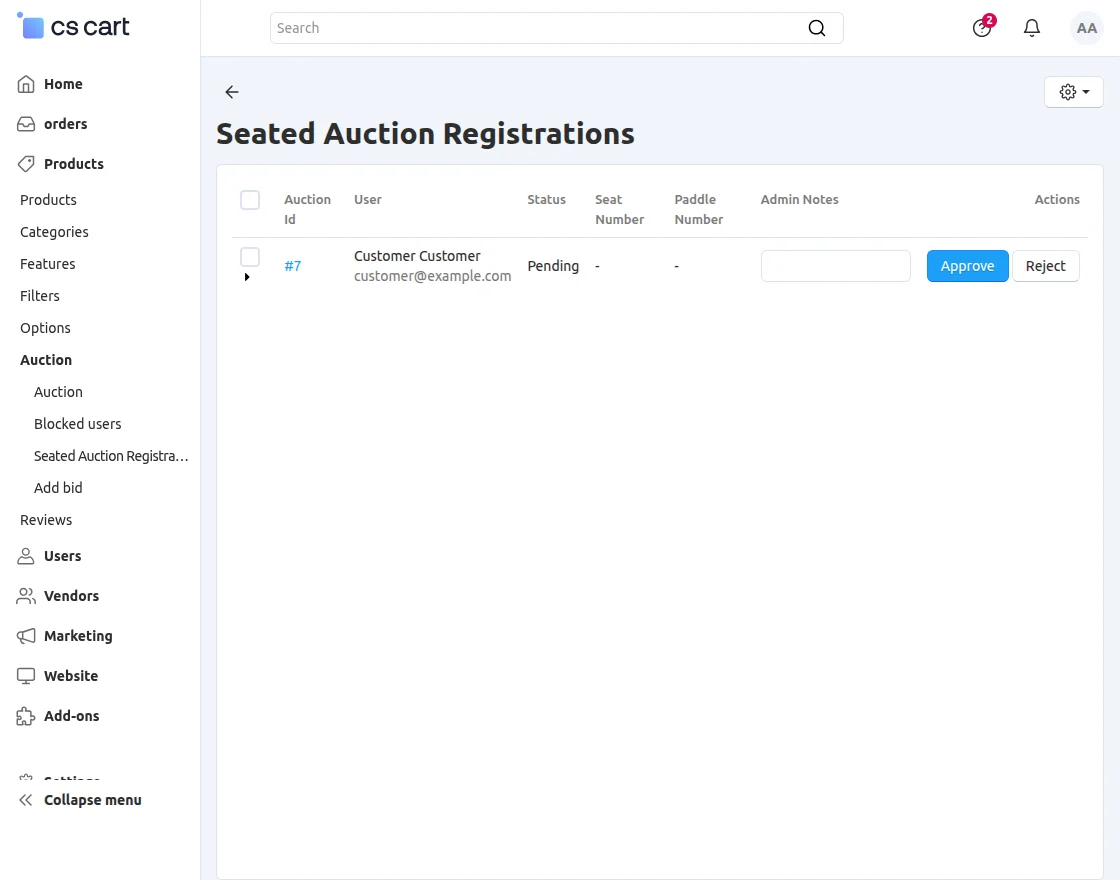Click the Users person icon
The height and width of the screenshot is (880, 1120).
pyautogui.click(x=26, y=556)
